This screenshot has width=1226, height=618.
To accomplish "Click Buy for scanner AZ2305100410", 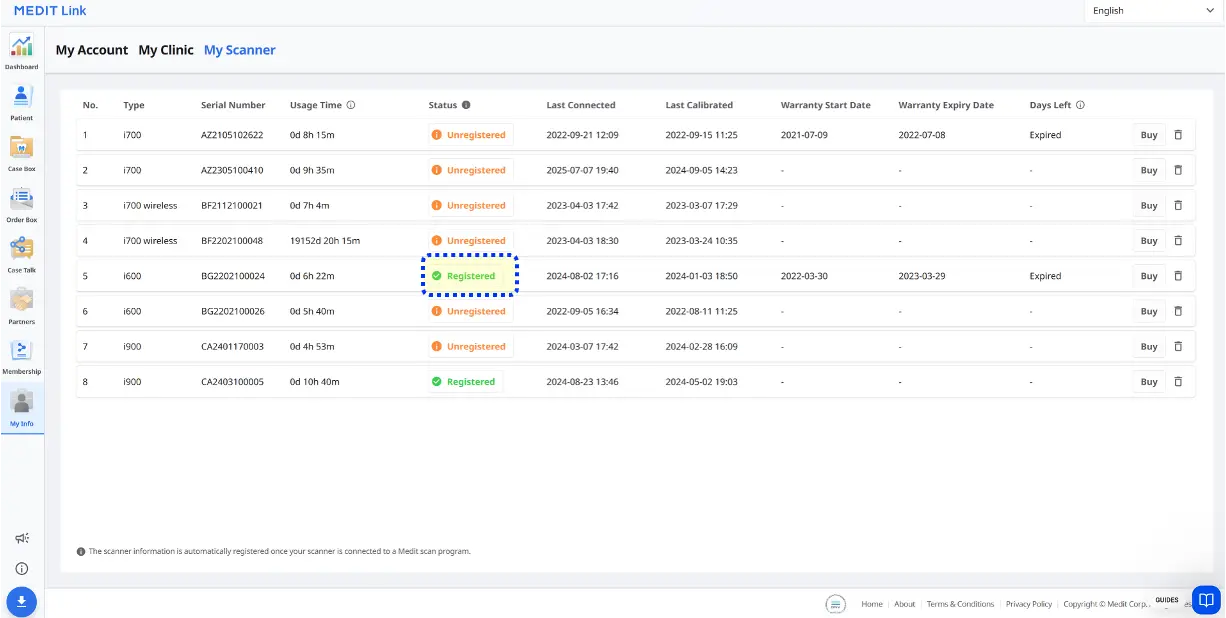I will pyautogui.click(x=1149, y=170).
